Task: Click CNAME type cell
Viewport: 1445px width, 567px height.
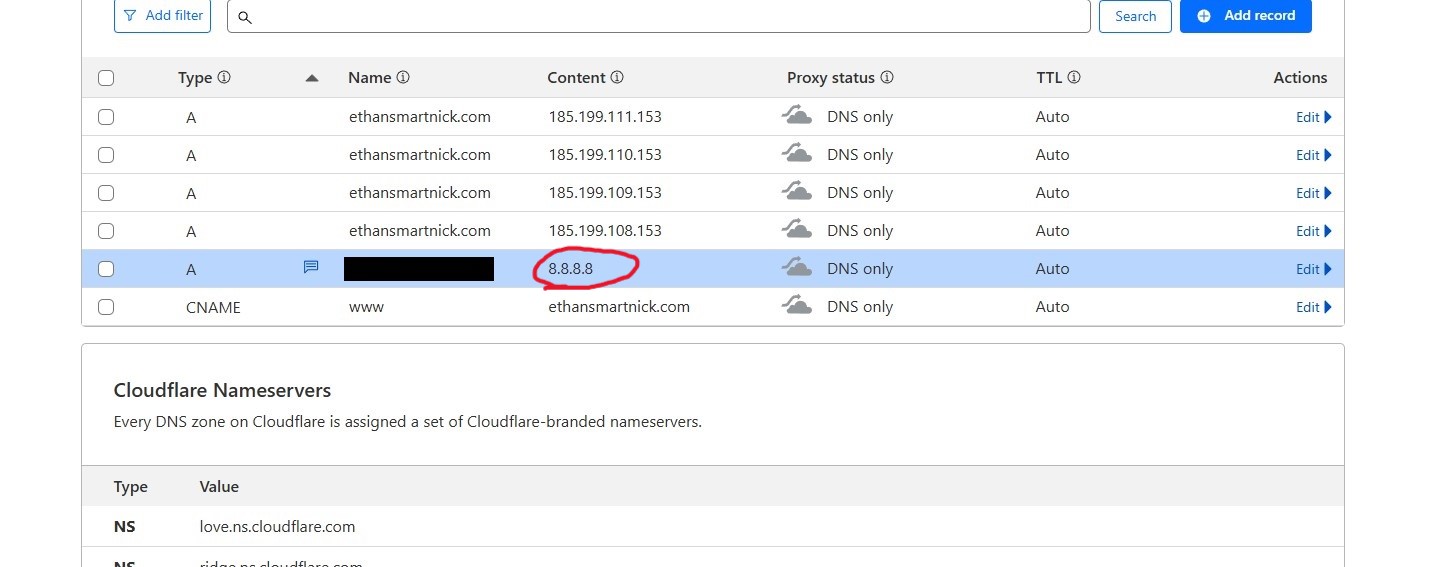Action: 213,307
